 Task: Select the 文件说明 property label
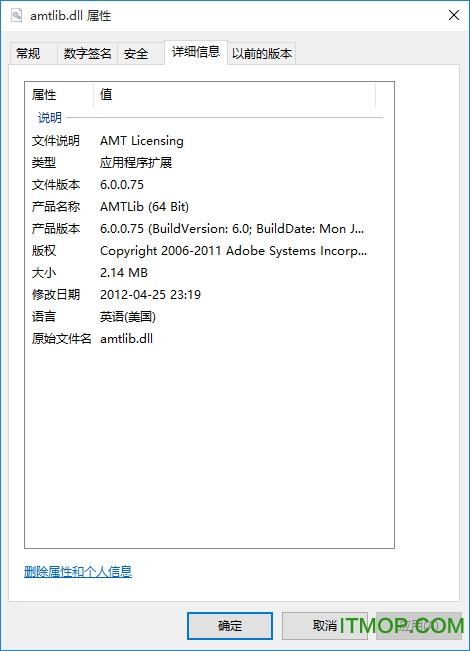[56, 141]
